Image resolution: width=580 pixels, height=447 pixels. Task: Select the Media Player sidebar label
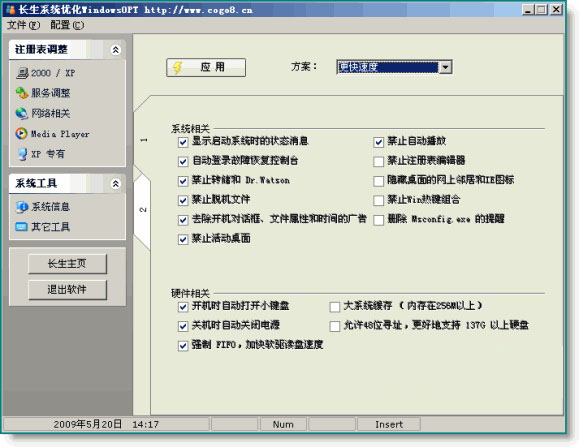tap(60, 134)
